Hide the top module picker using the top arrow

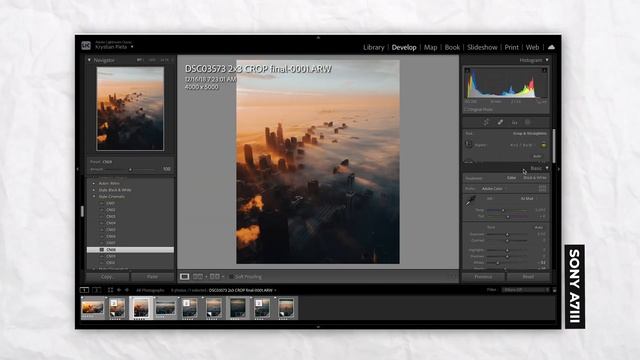(x=318, y=38)
